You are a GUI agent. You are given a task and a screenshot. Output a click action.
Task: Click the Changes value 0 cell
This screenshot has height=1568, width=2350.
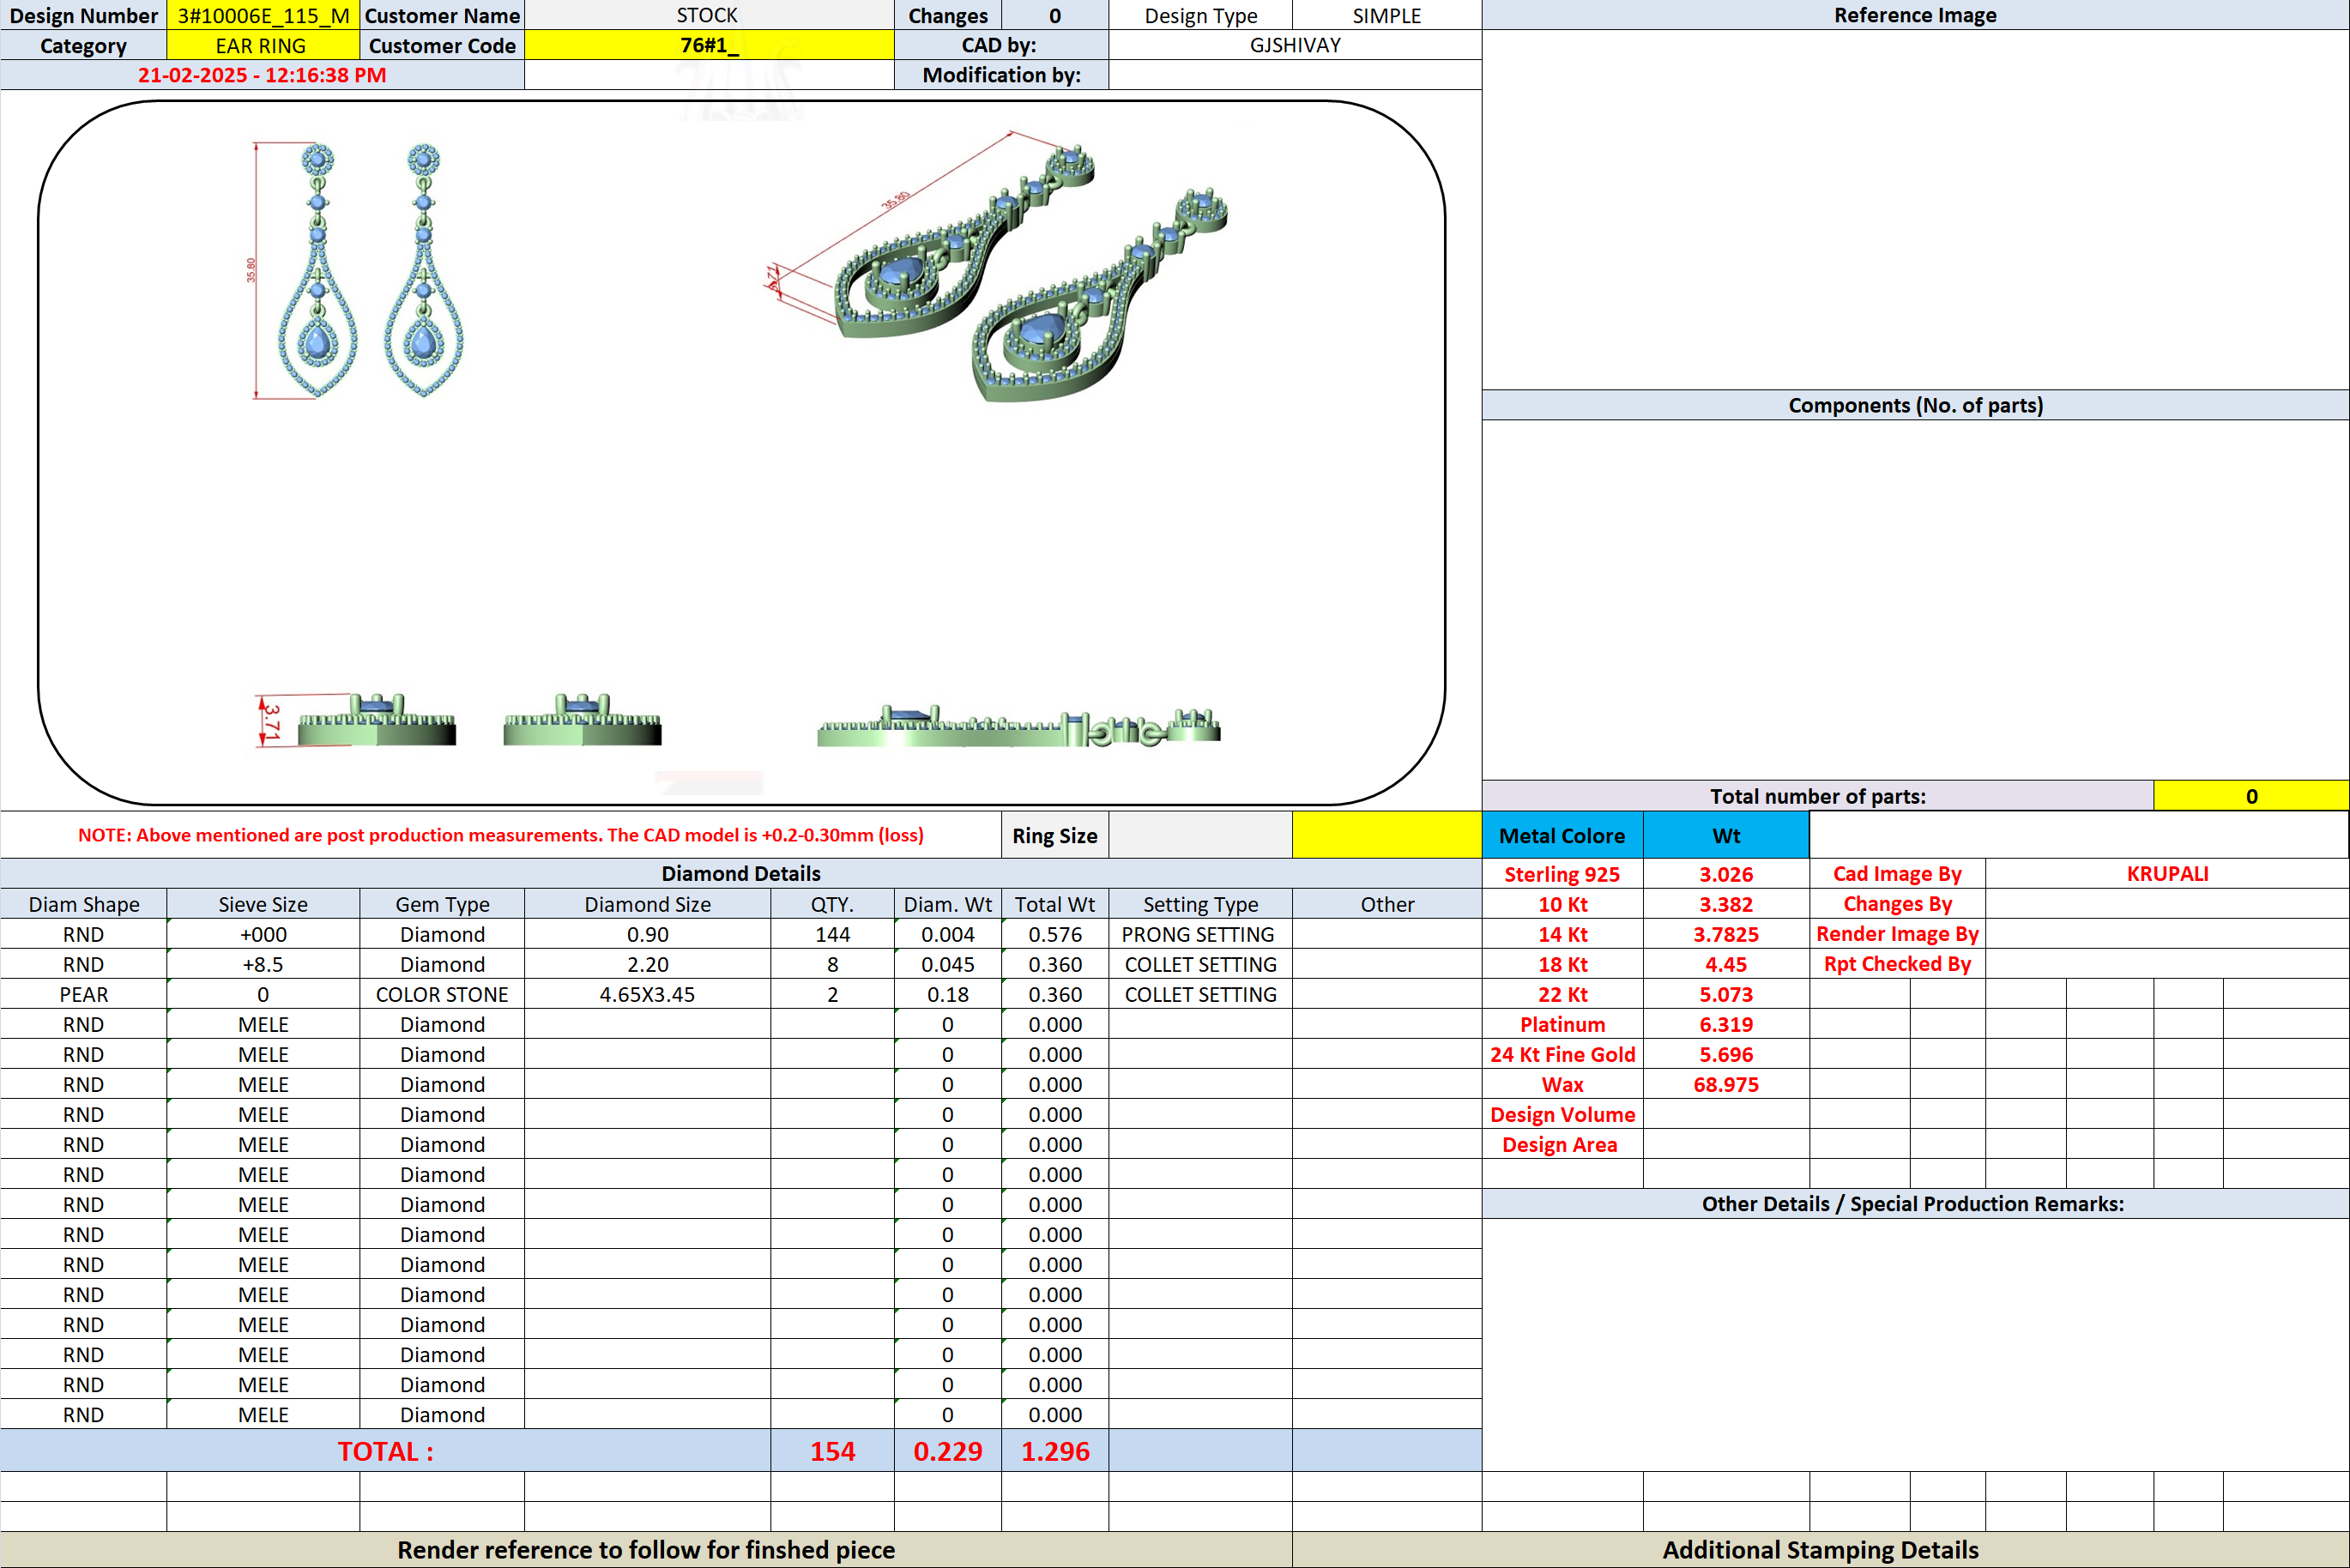[x=1055, y=15]
